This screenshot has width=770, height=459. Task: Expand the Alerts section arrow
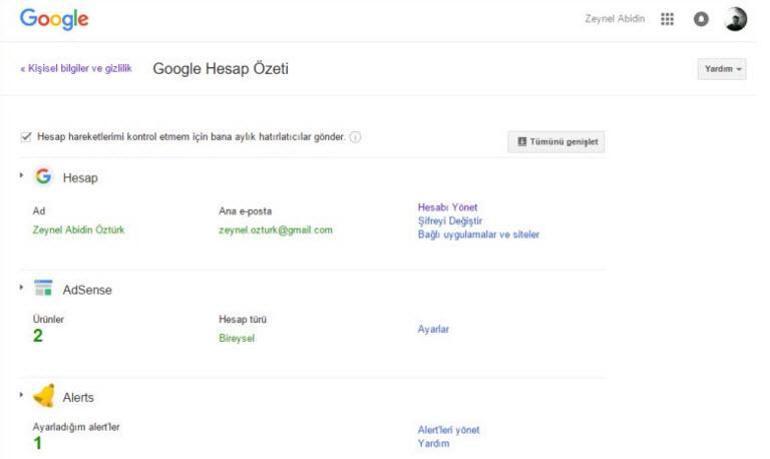pyautogui.click(x=21, y=395)
